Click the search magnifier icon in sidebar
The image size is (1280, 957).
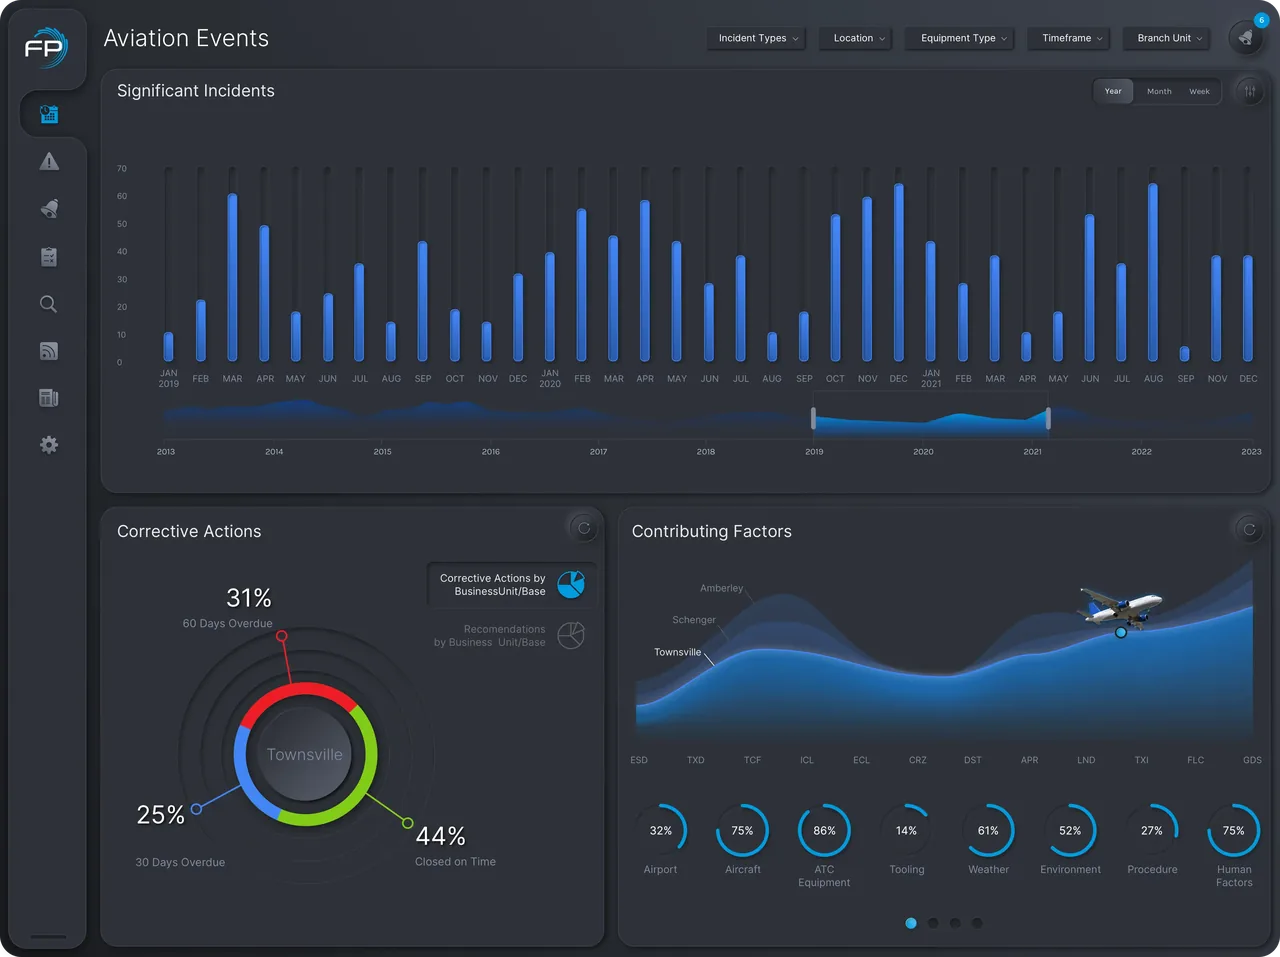[x=48, y=304]
